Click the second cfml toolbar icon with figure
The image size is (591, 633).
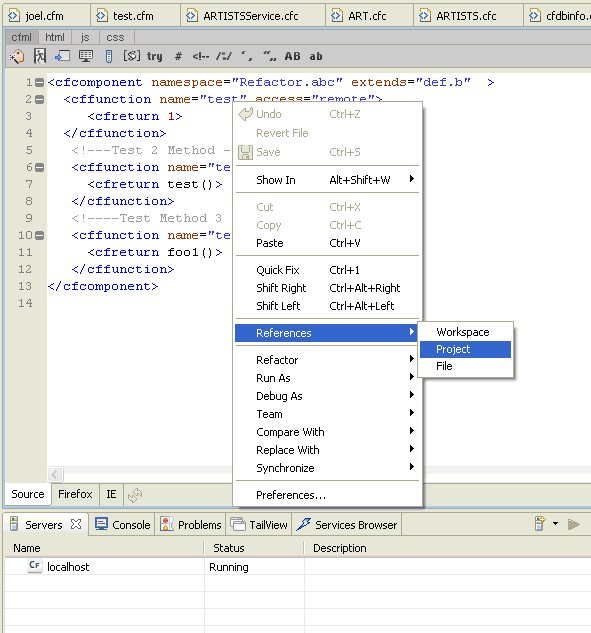click(40, 56)
